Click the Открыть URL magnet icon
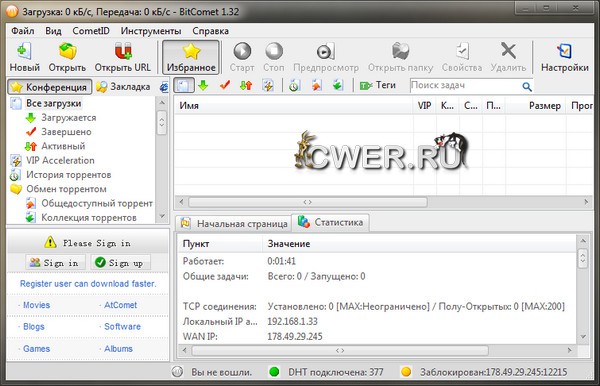 tap(123, 51)
